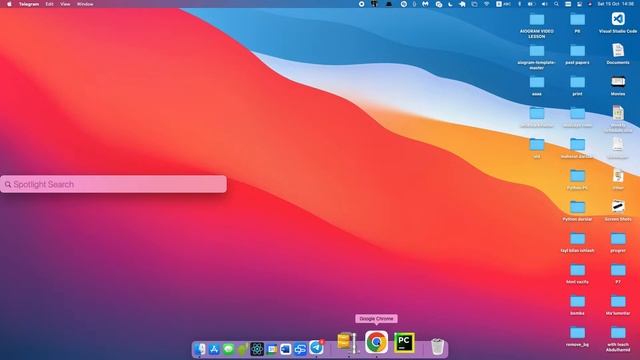Open Telegram in the dock

pyautogui.click(x=316, y=348)
